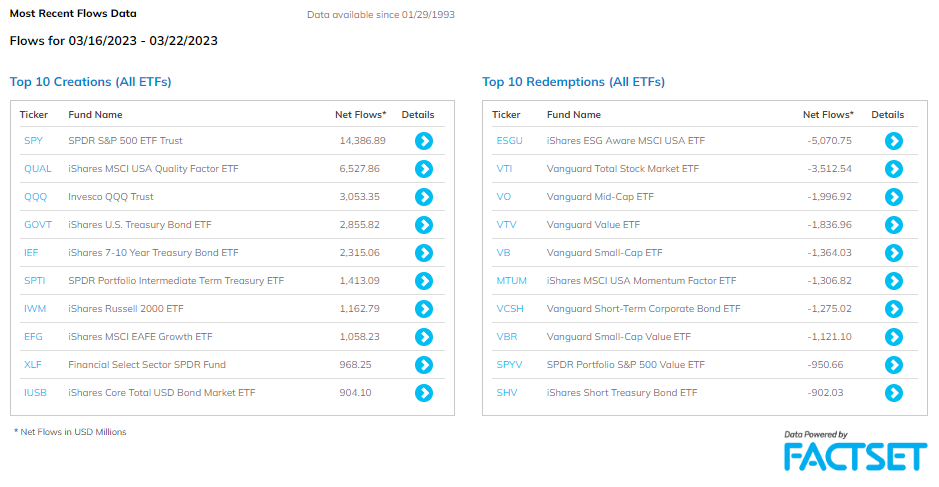Open details arrow for VTV row
939x487 pixels.
point(894,225)
